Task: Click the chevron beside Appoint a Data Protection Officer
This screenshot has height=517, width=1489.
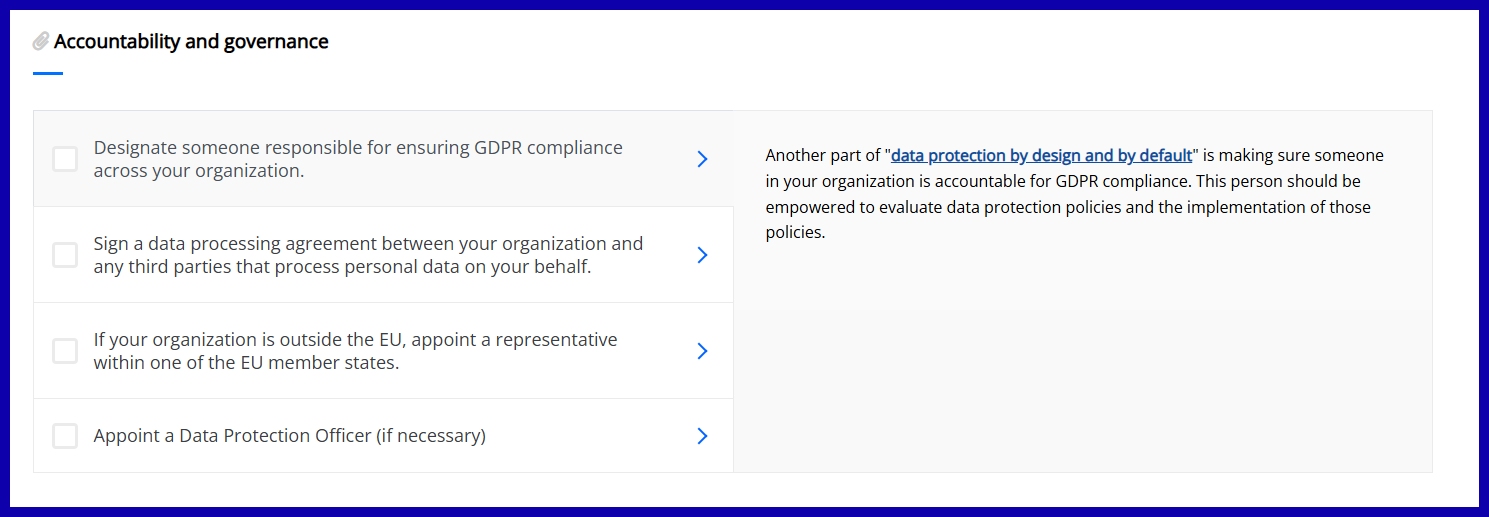Action: [x=702, y=436]
